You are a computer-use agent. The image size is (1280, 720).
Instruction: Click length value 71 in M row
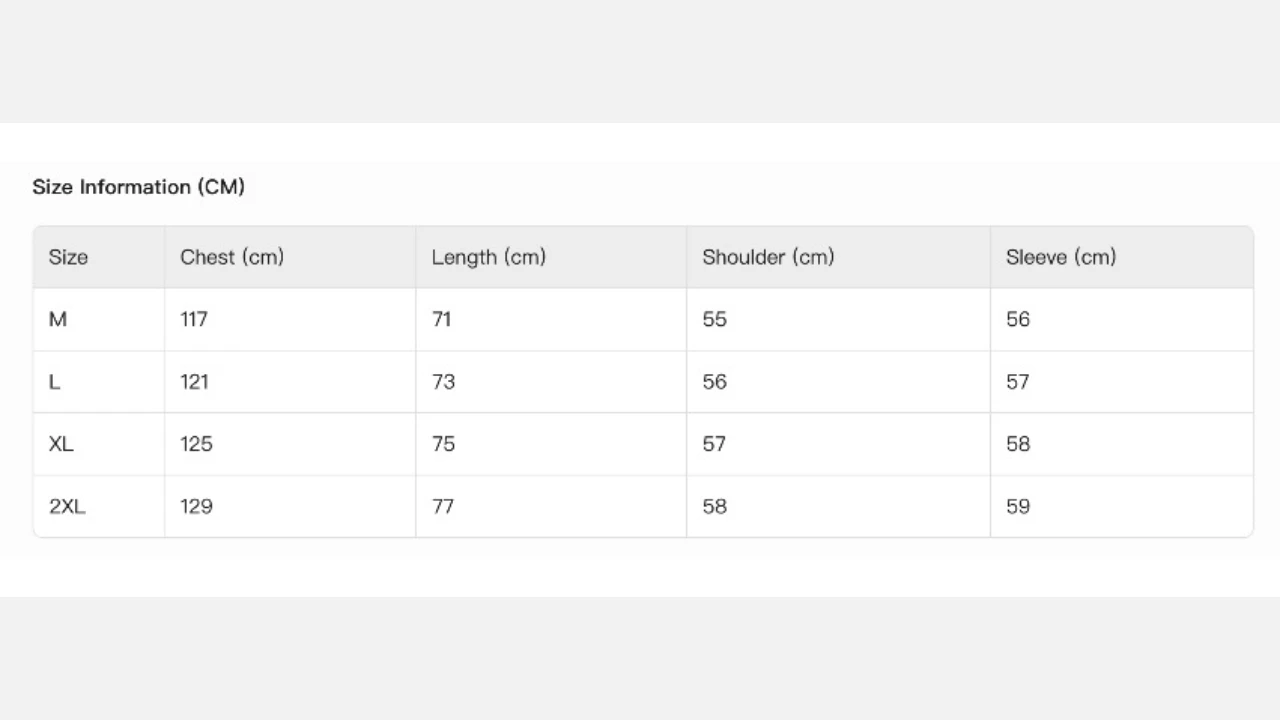pos(441,319)
